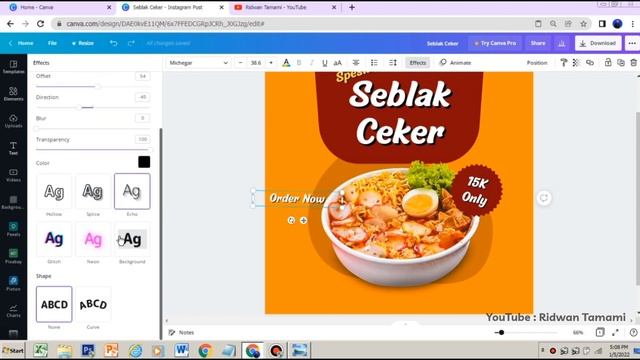This screenshot has height=360, width=640.
Task: Toggle underline formatting
Action: click(x=324, y=62)
